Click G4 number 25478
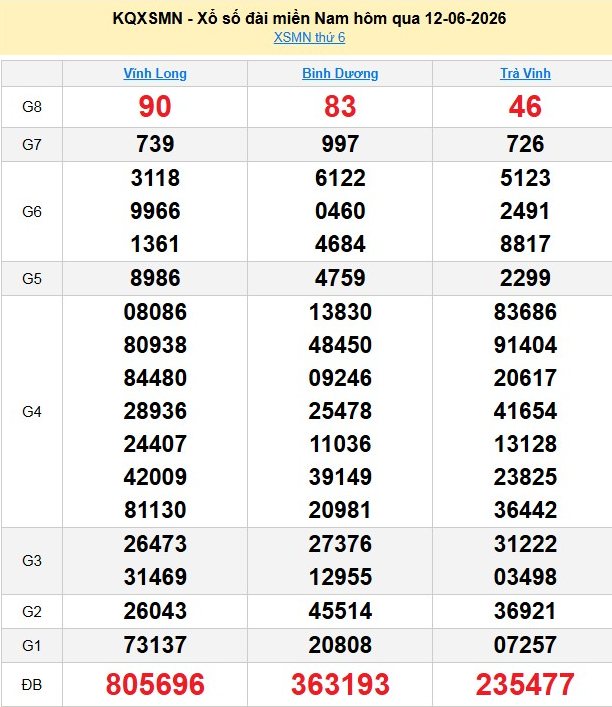This screenshot has height=707, width=612. [x=340, y=411]
